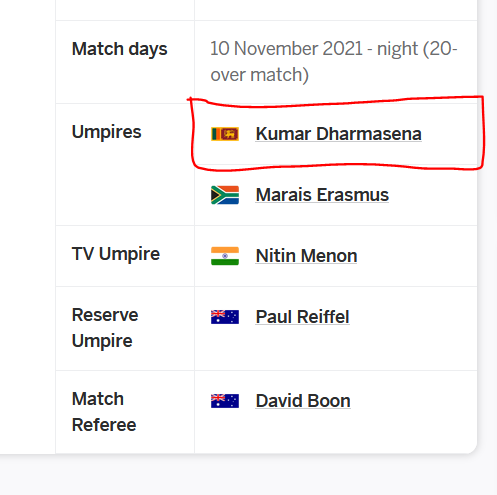Click the Australia flag beside Paul Reiffel
497x495 pixels.
[x=225, y=317]
